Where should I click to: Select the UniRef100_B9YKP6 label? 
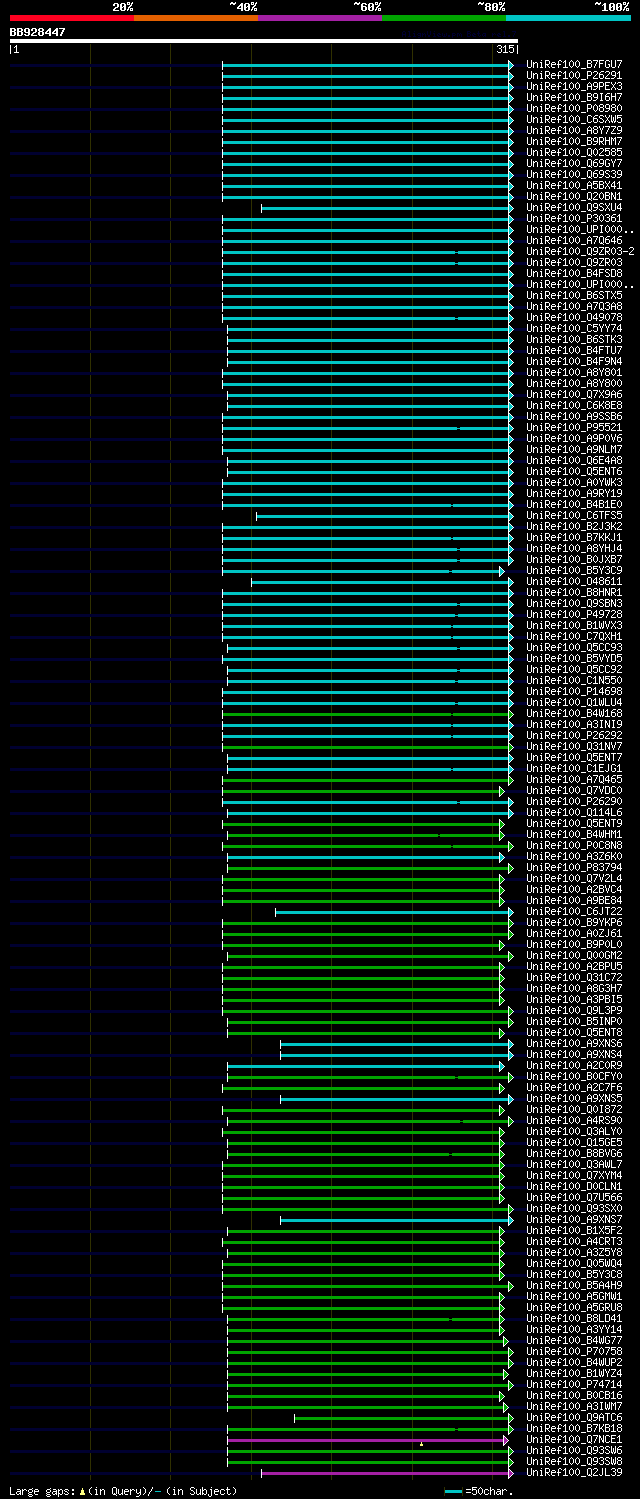pos(574,922)
